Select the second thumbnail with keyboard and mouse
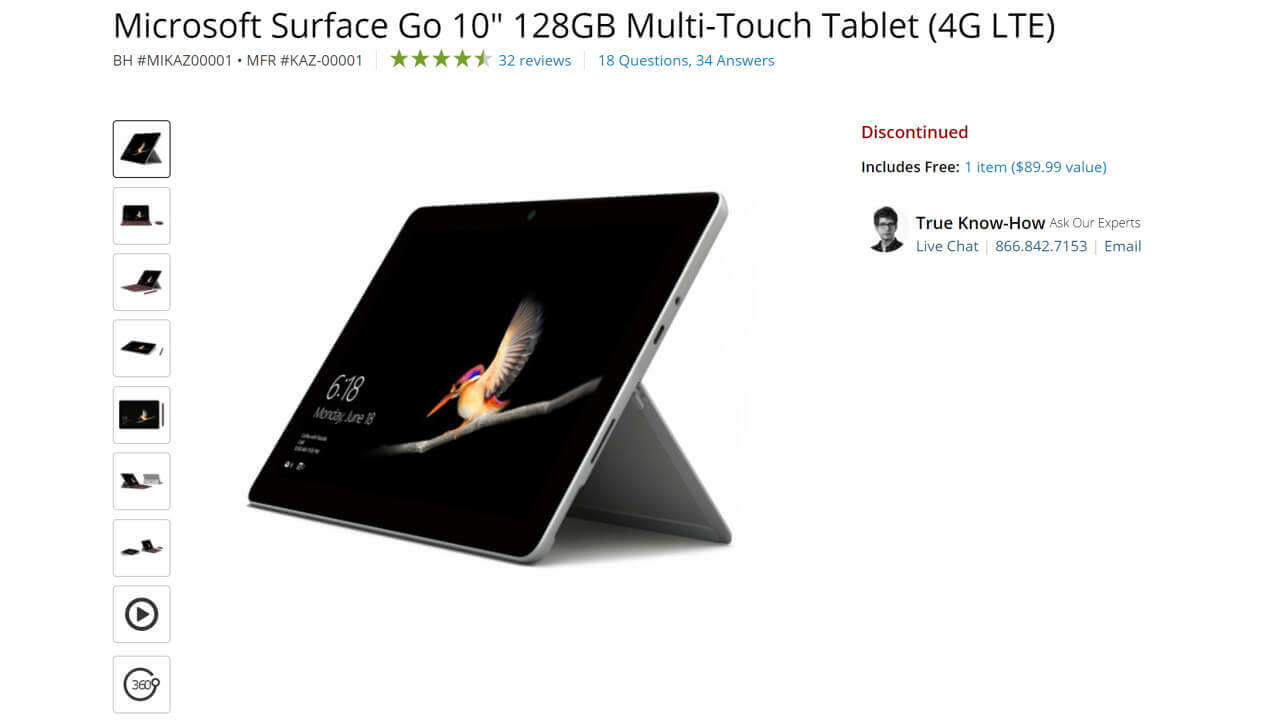The height and width of the screenshot is (720, 1280). coord(141,215)
